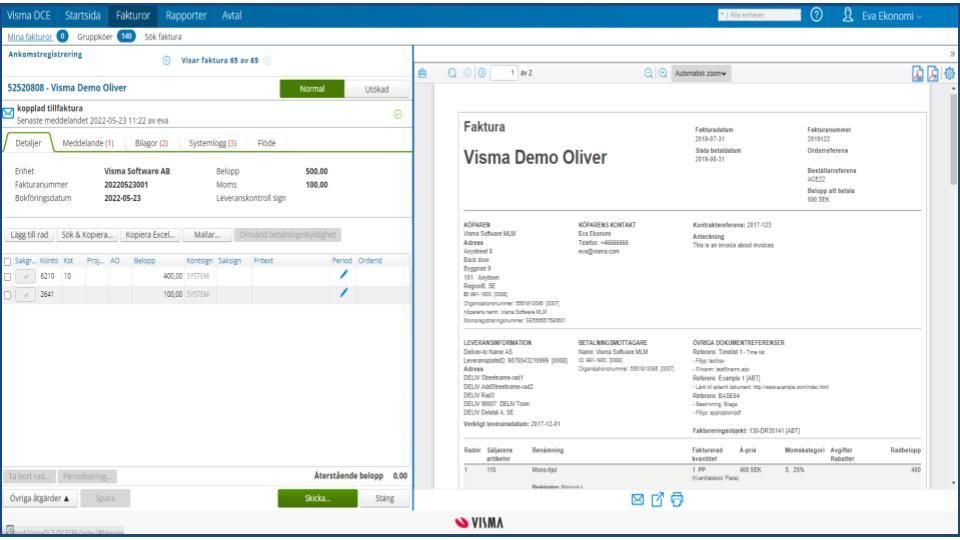
Task: Click the Lägg till rad button
Action: (x=29, y=234)
